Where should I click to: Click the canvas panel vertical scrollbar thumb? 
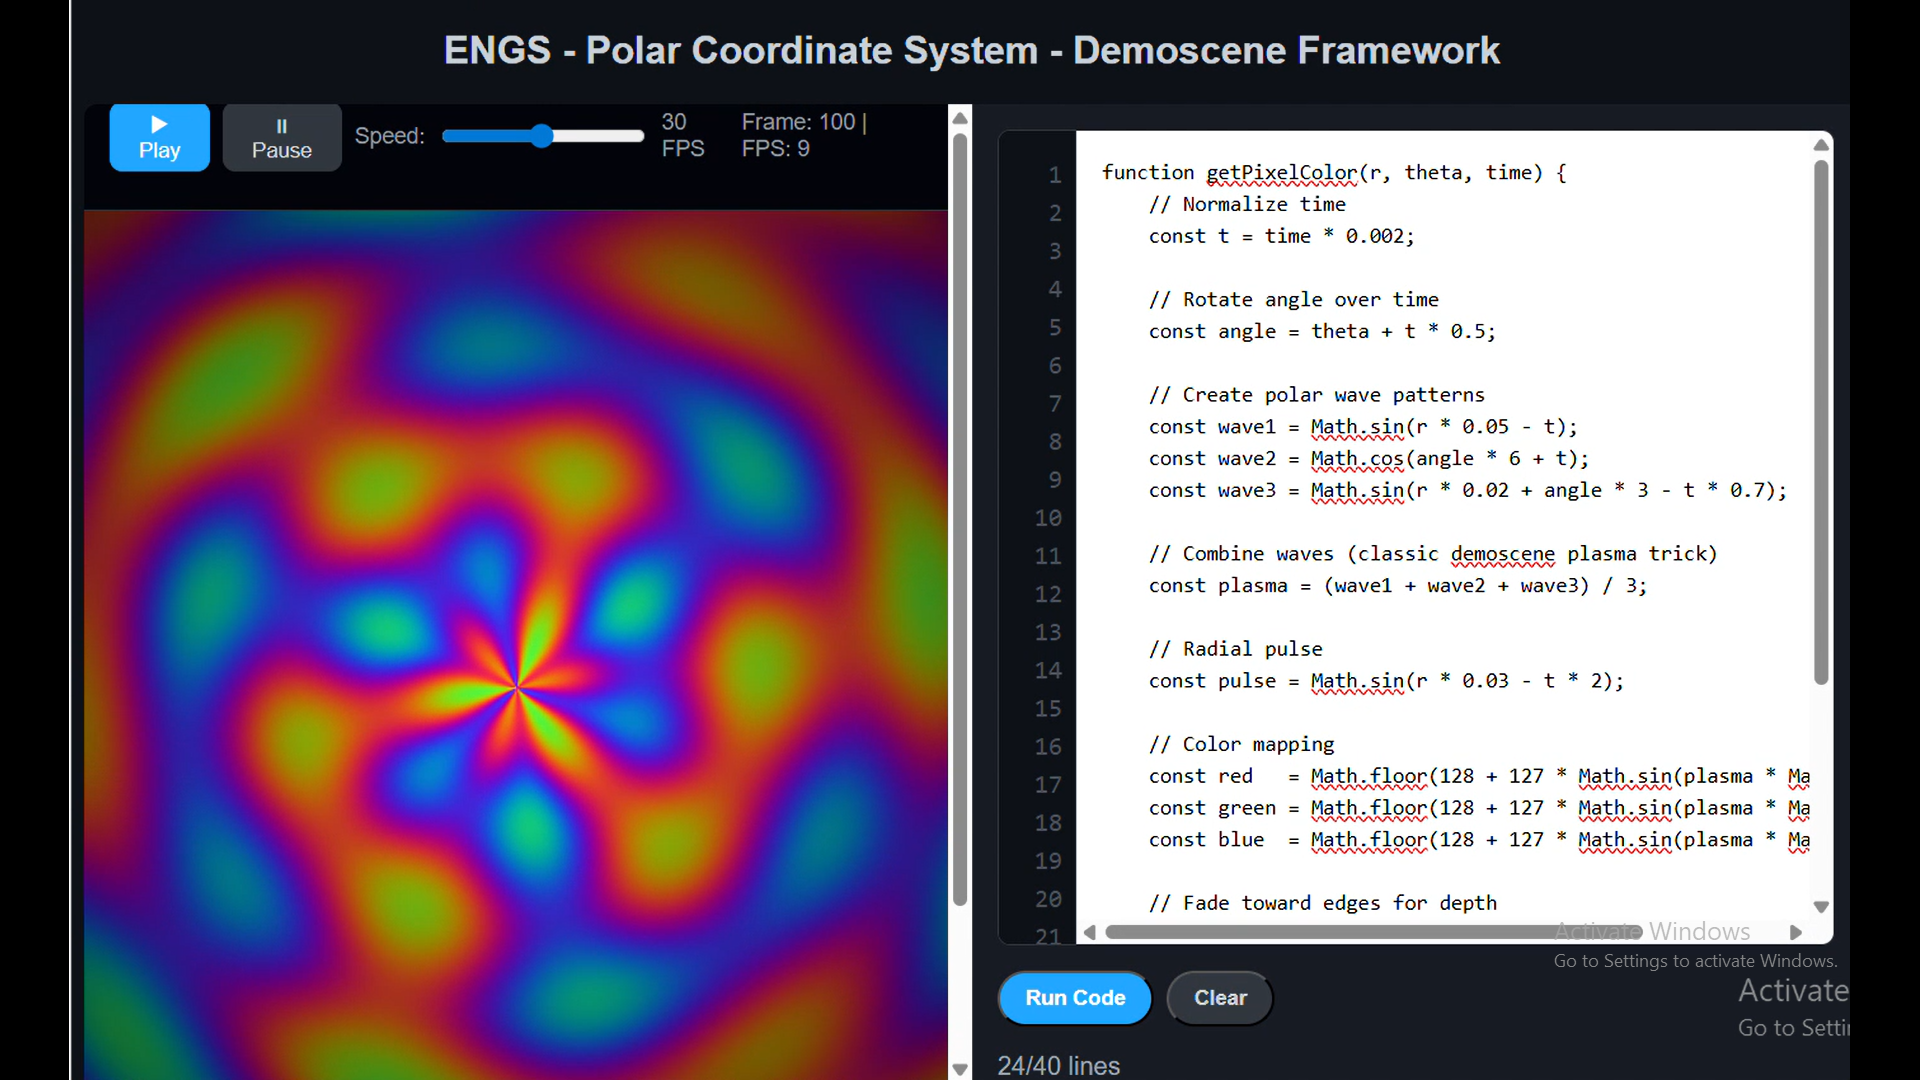pyautogui.click(x=960, y=519)
